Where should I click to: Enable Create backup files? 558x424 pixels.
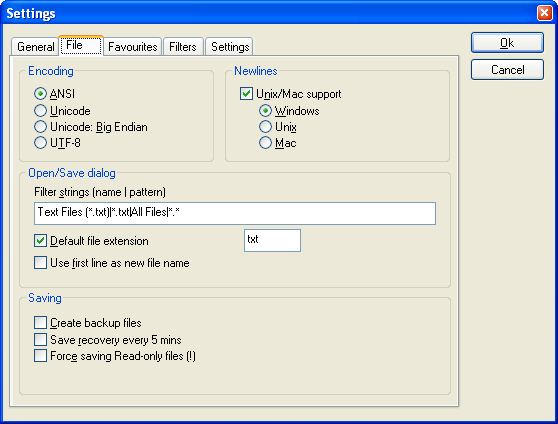coord(88,323)
